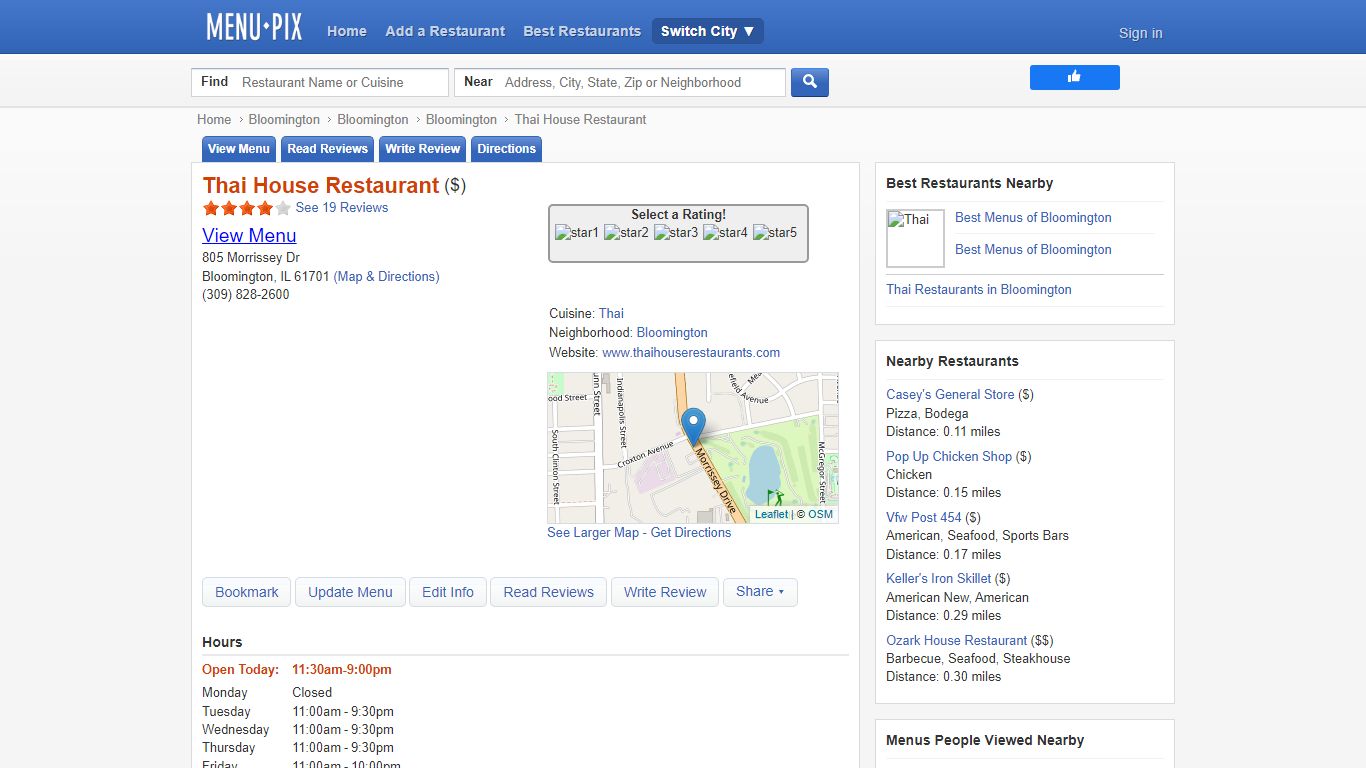Focus the Restaurant Name or Cuisine field
This screenshot has width=1366, height=768.
click(342, 82)
